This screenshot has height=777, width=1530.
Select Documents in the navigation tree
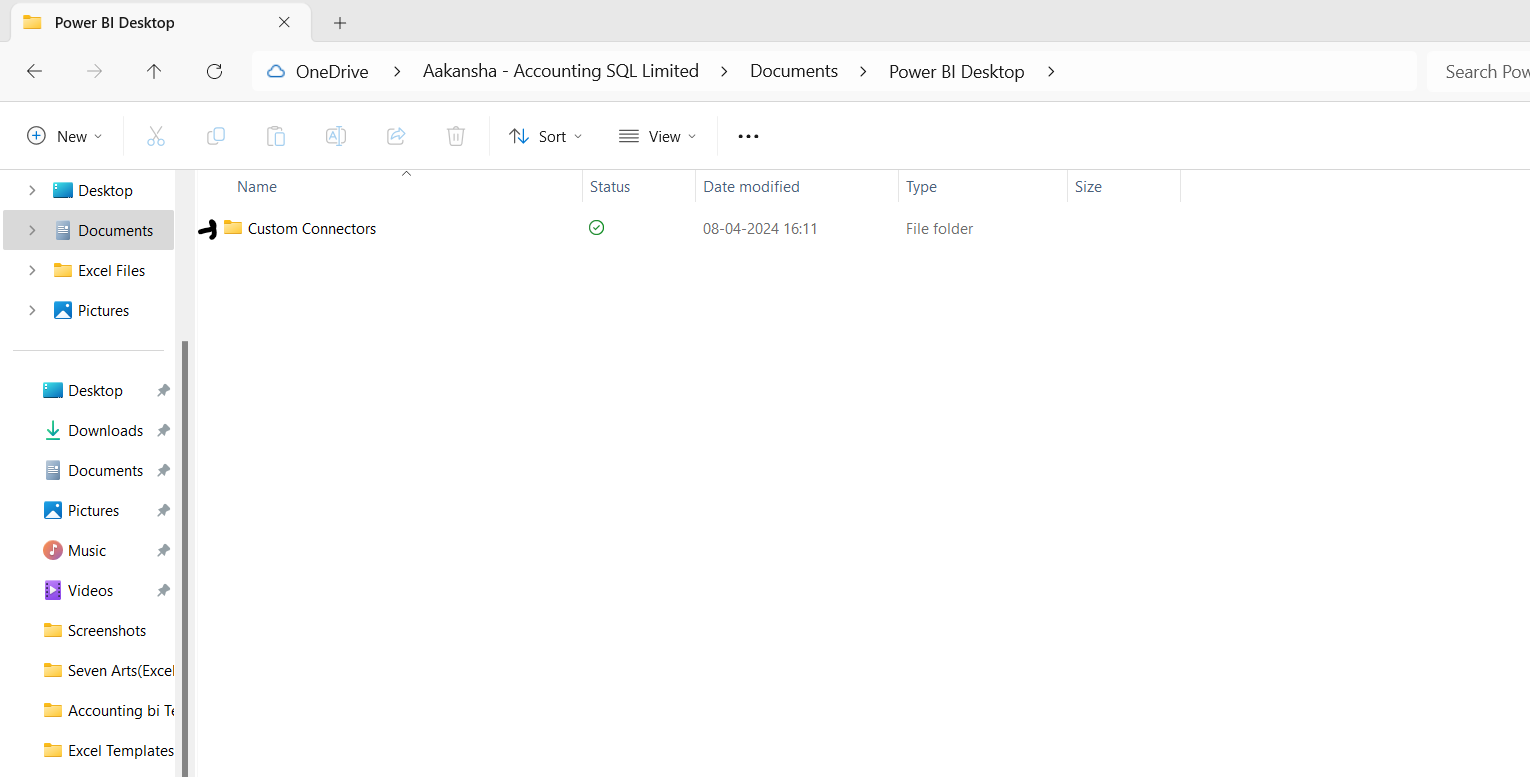point(88,230)
